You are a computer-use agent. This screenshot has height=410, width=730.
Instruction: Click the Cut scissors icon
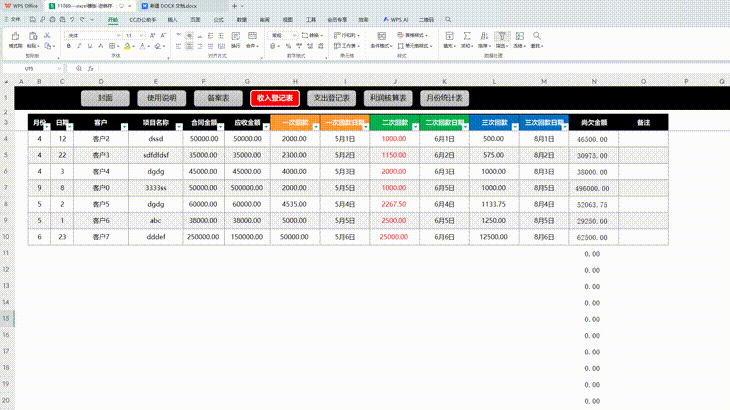(47, 35)
